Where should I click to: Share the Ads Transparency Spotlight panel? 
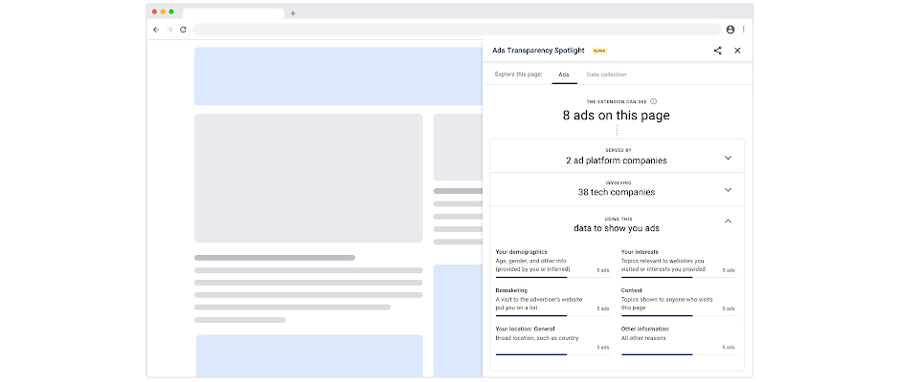tap(717, 50)
